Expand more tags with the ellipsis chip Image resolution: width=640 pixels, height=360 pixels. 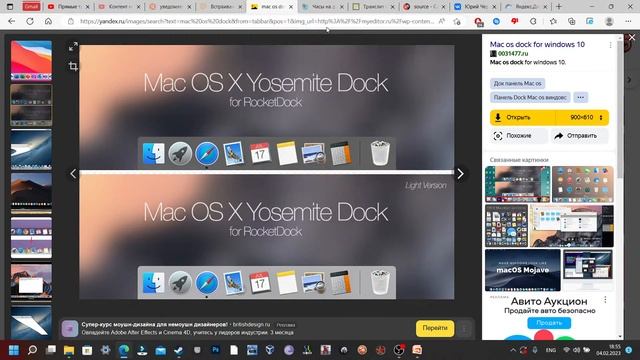click(x=580, y=98)
